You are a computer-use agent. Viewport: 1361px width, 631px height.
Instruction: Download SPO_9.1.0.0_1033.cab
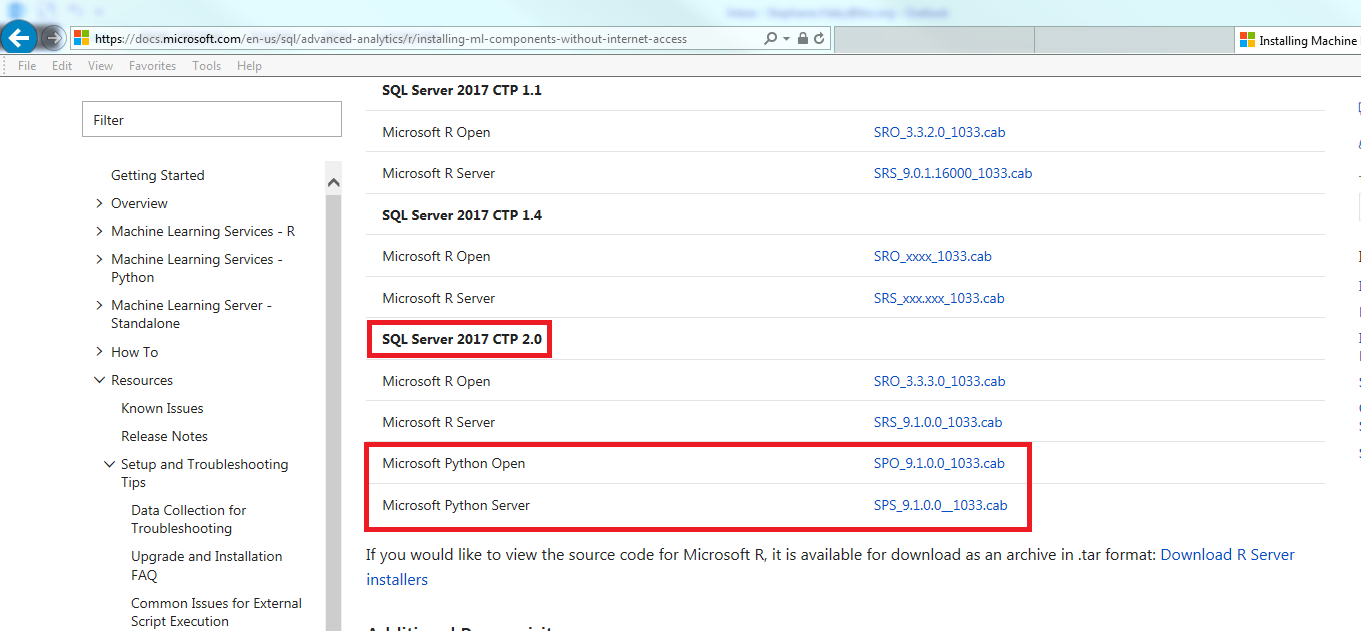tap(939, 463)
